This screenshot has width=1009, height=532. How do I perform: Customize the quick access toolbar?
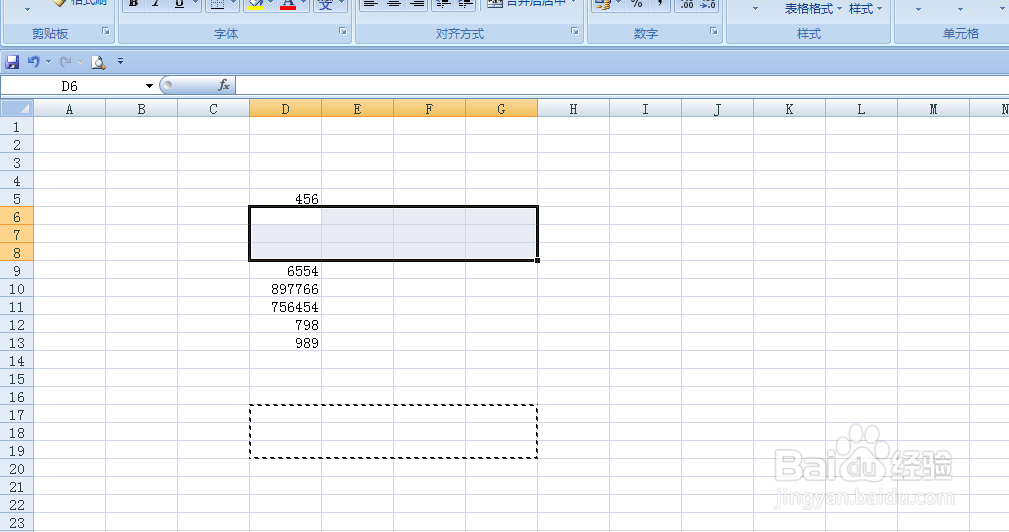(x=120, y=62)
